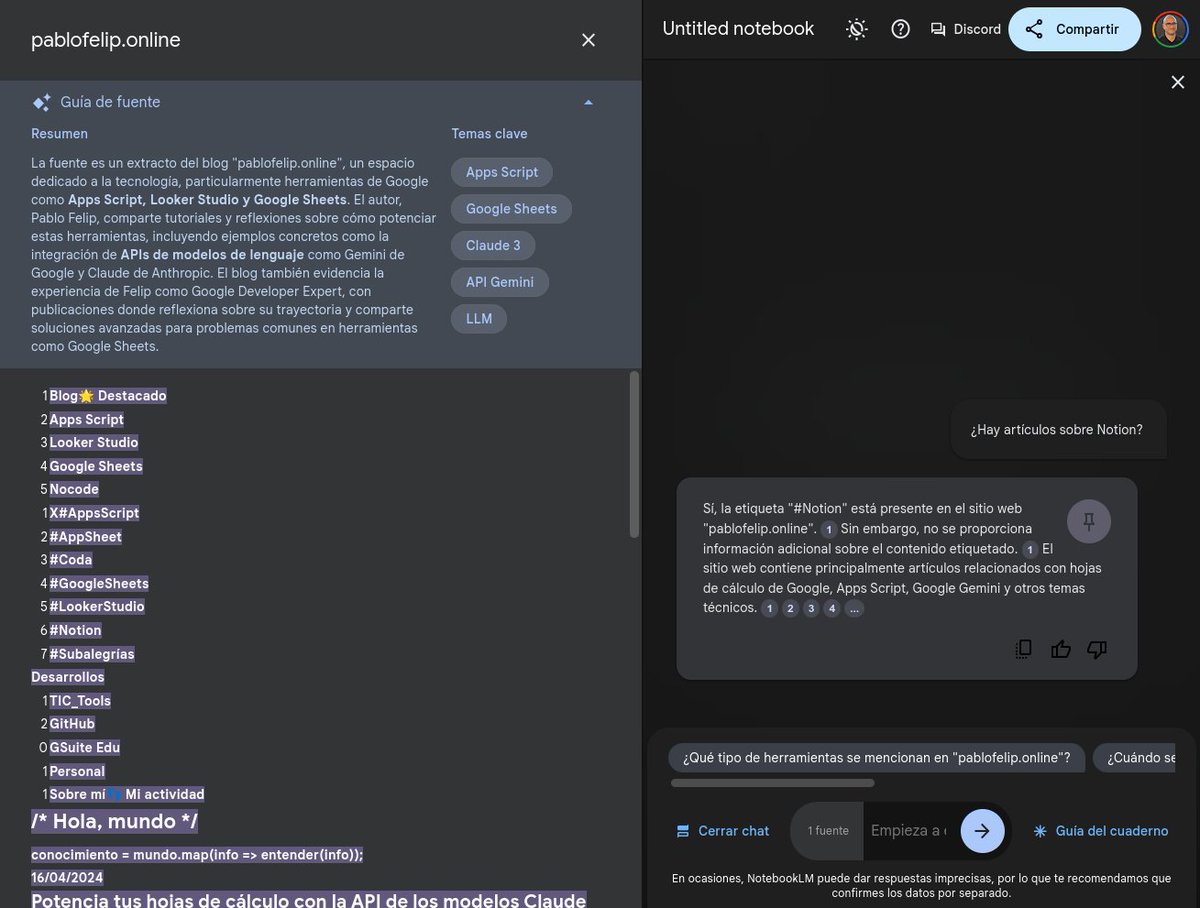Open citation 4 below the response text
Screen dimensions: 1200x908
point(832,608)
